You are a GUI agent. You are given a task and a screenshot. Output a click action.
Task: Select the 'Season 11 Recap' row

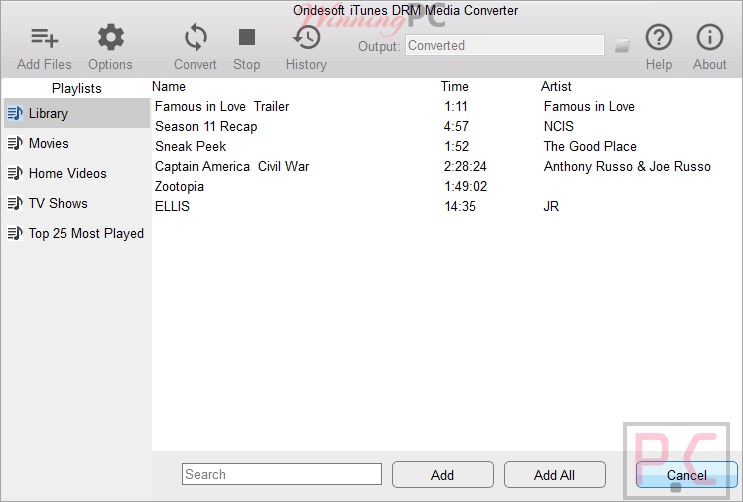pos(446,126)
